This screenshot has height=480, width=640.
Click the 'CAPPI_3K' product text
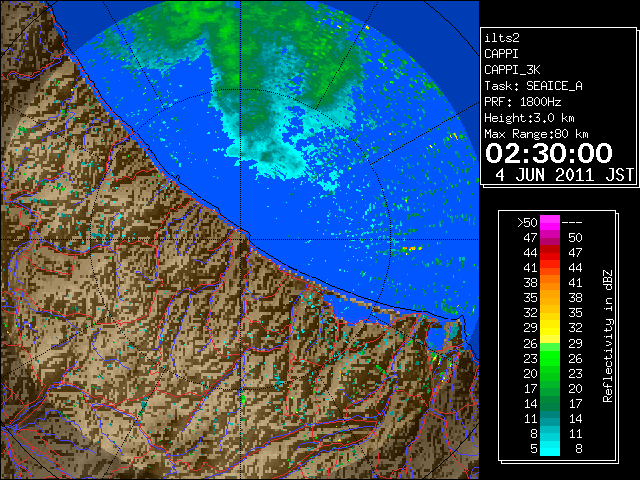[x=512, y=70]
